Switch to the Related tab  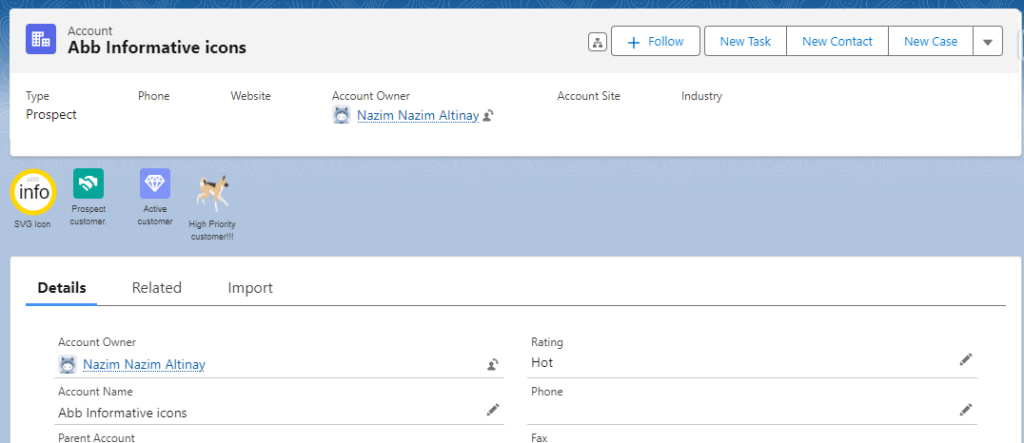[x=157, y=288]
